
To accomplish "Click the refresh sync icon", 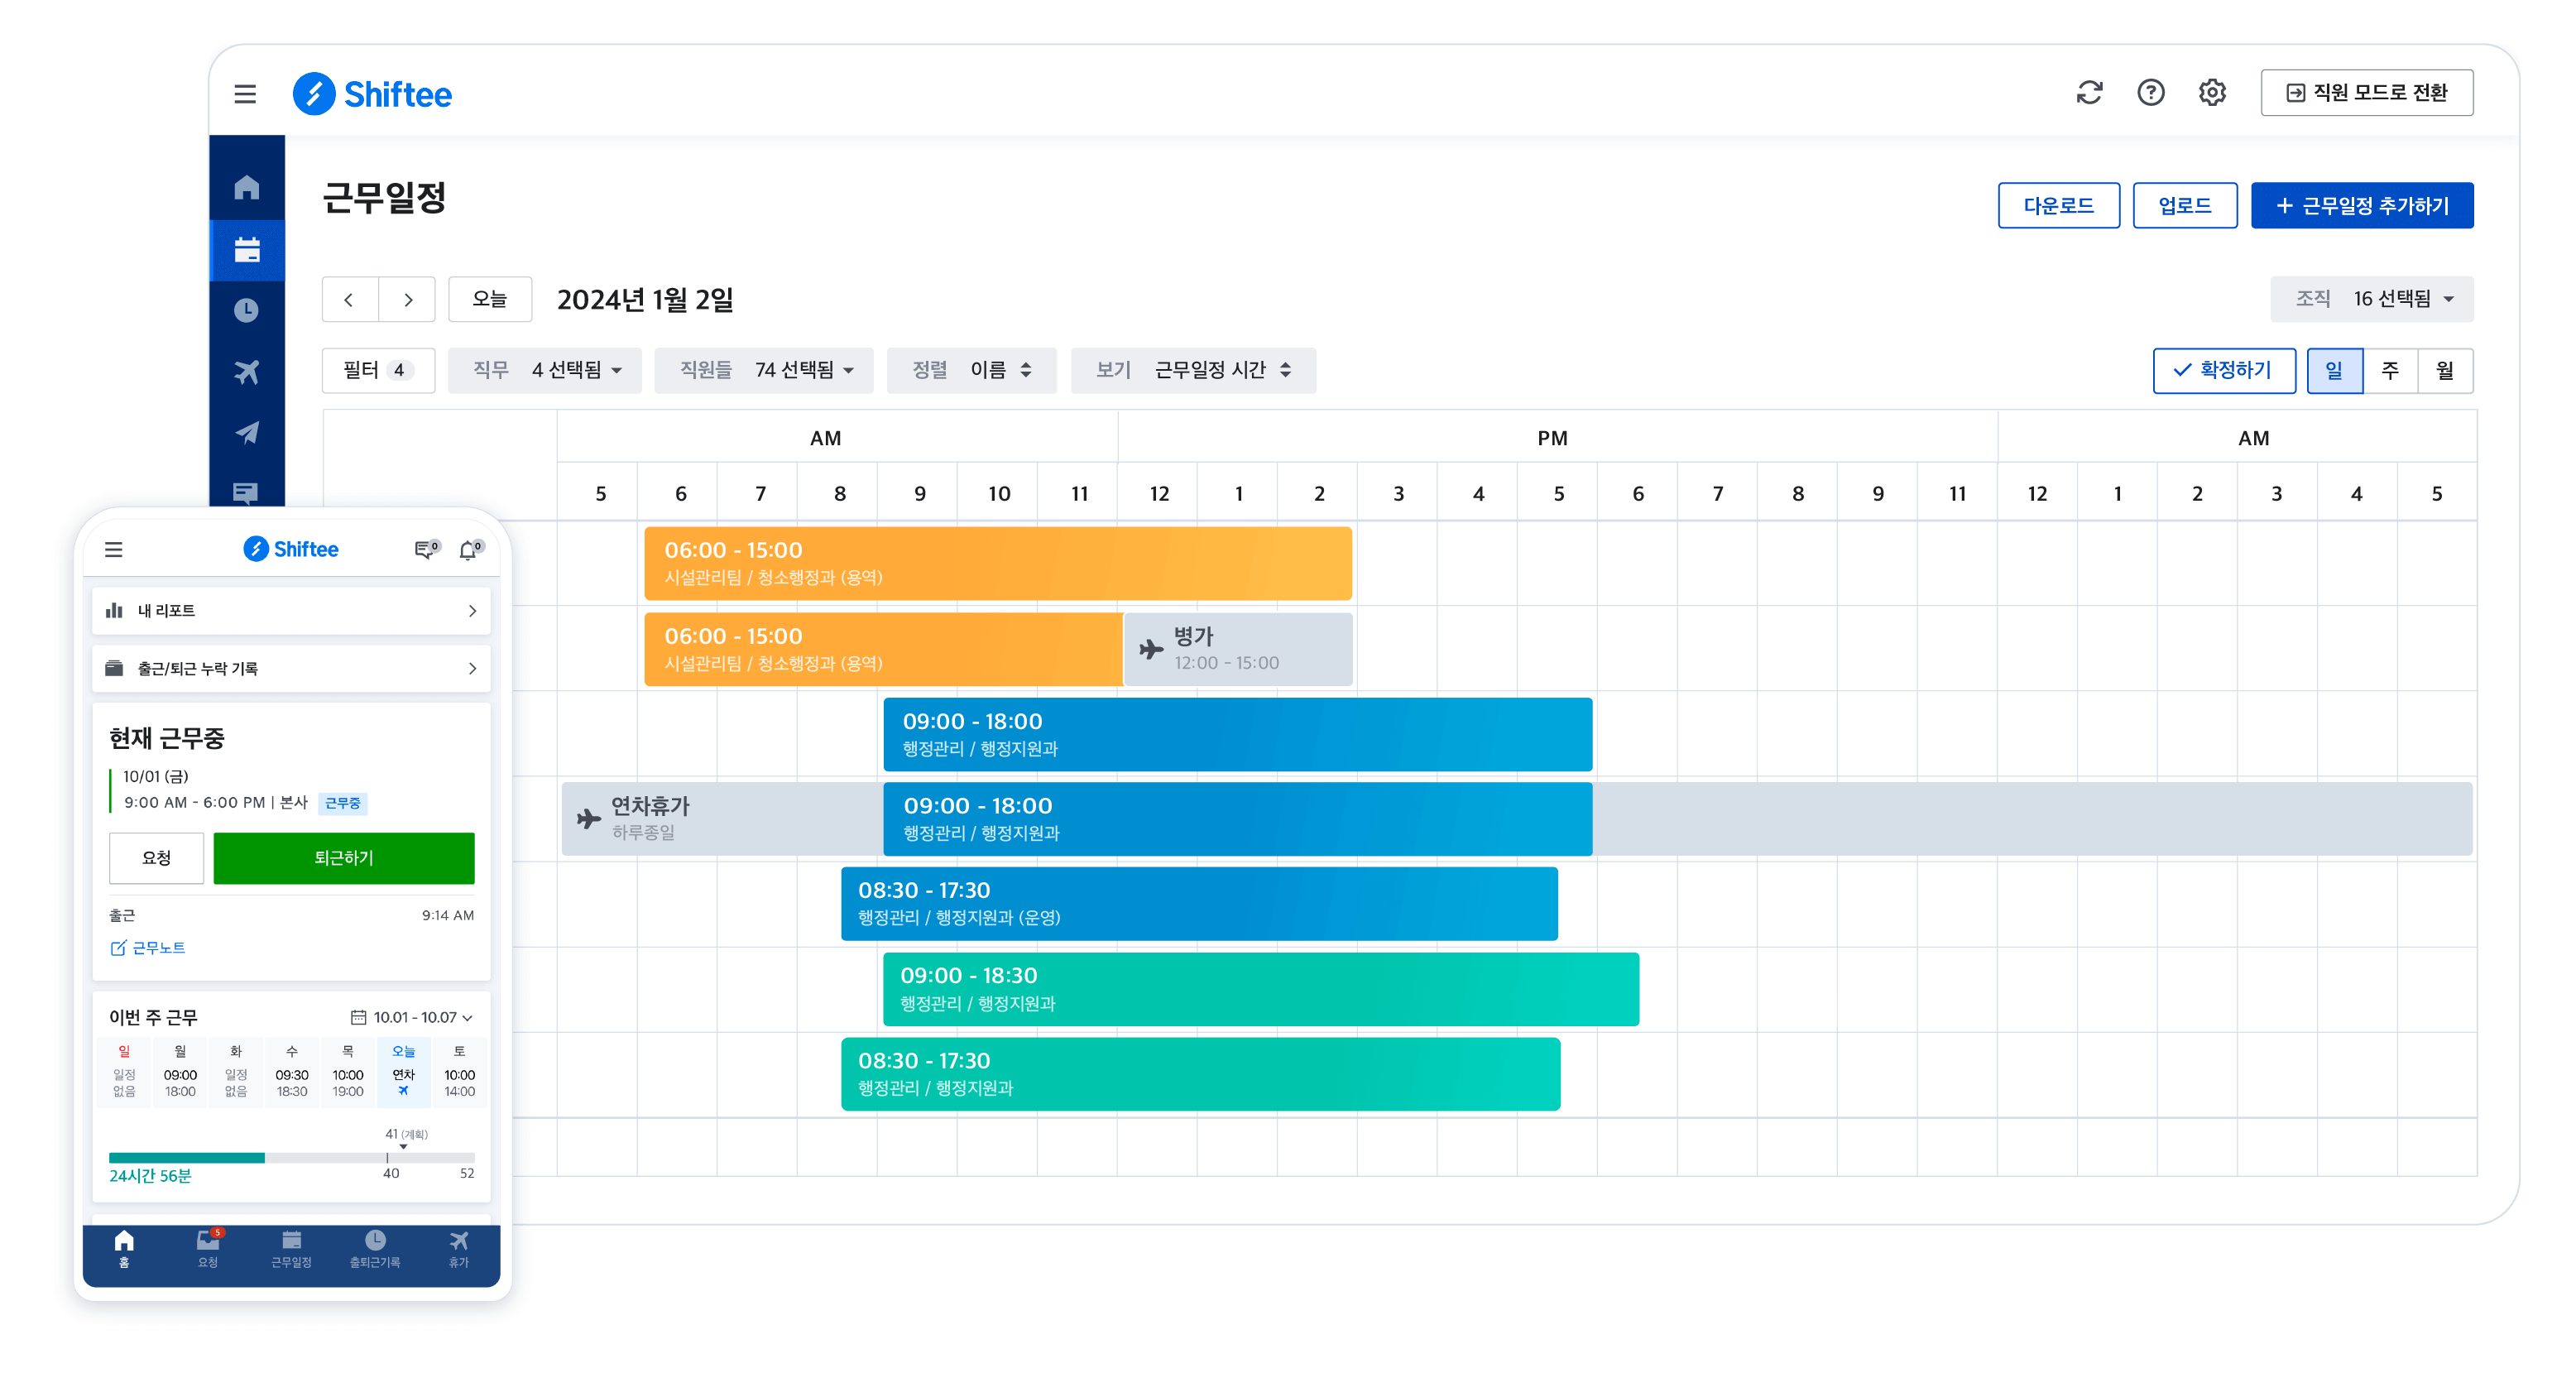I will pyautogui.click(x=2089, y=93).
